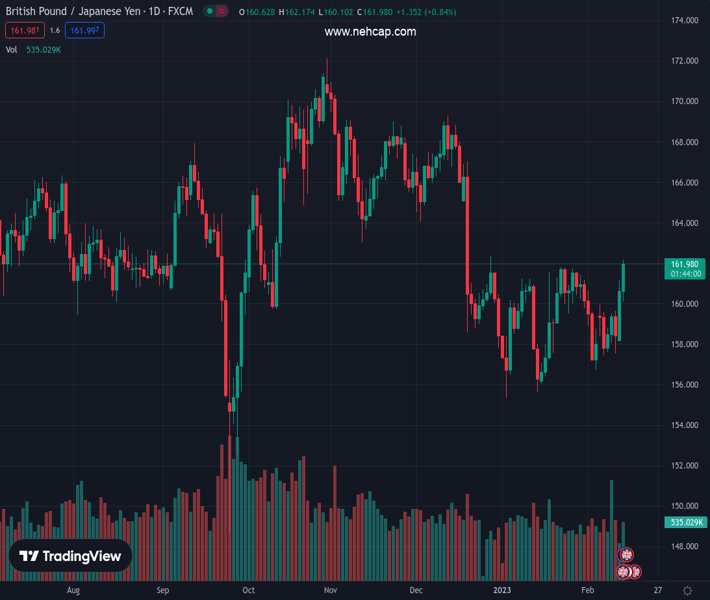The height and width of the screenshot is (600, 710).
Task: Click the Aug label on time axis
Action: pos(72,590)
